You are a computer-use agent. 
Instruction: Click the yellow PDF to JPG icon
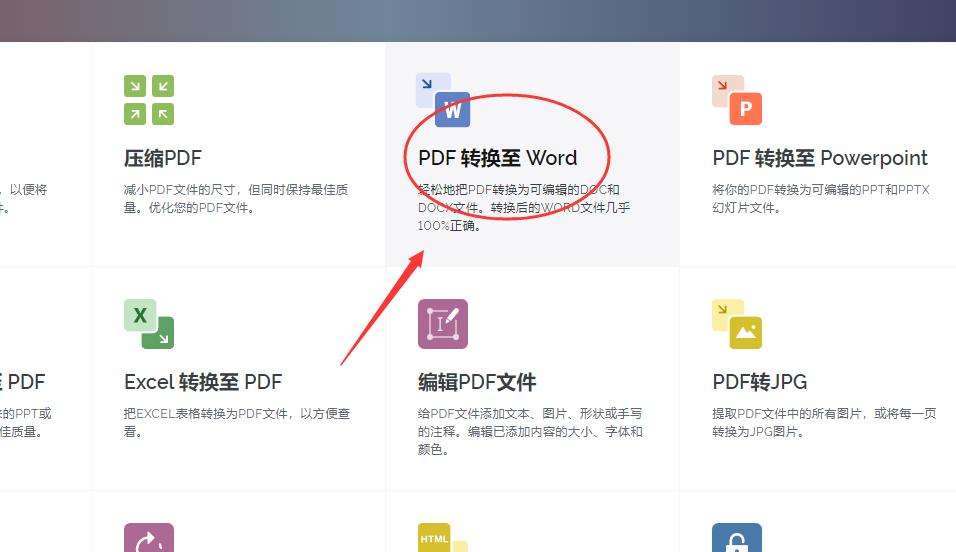coord(737,324)
